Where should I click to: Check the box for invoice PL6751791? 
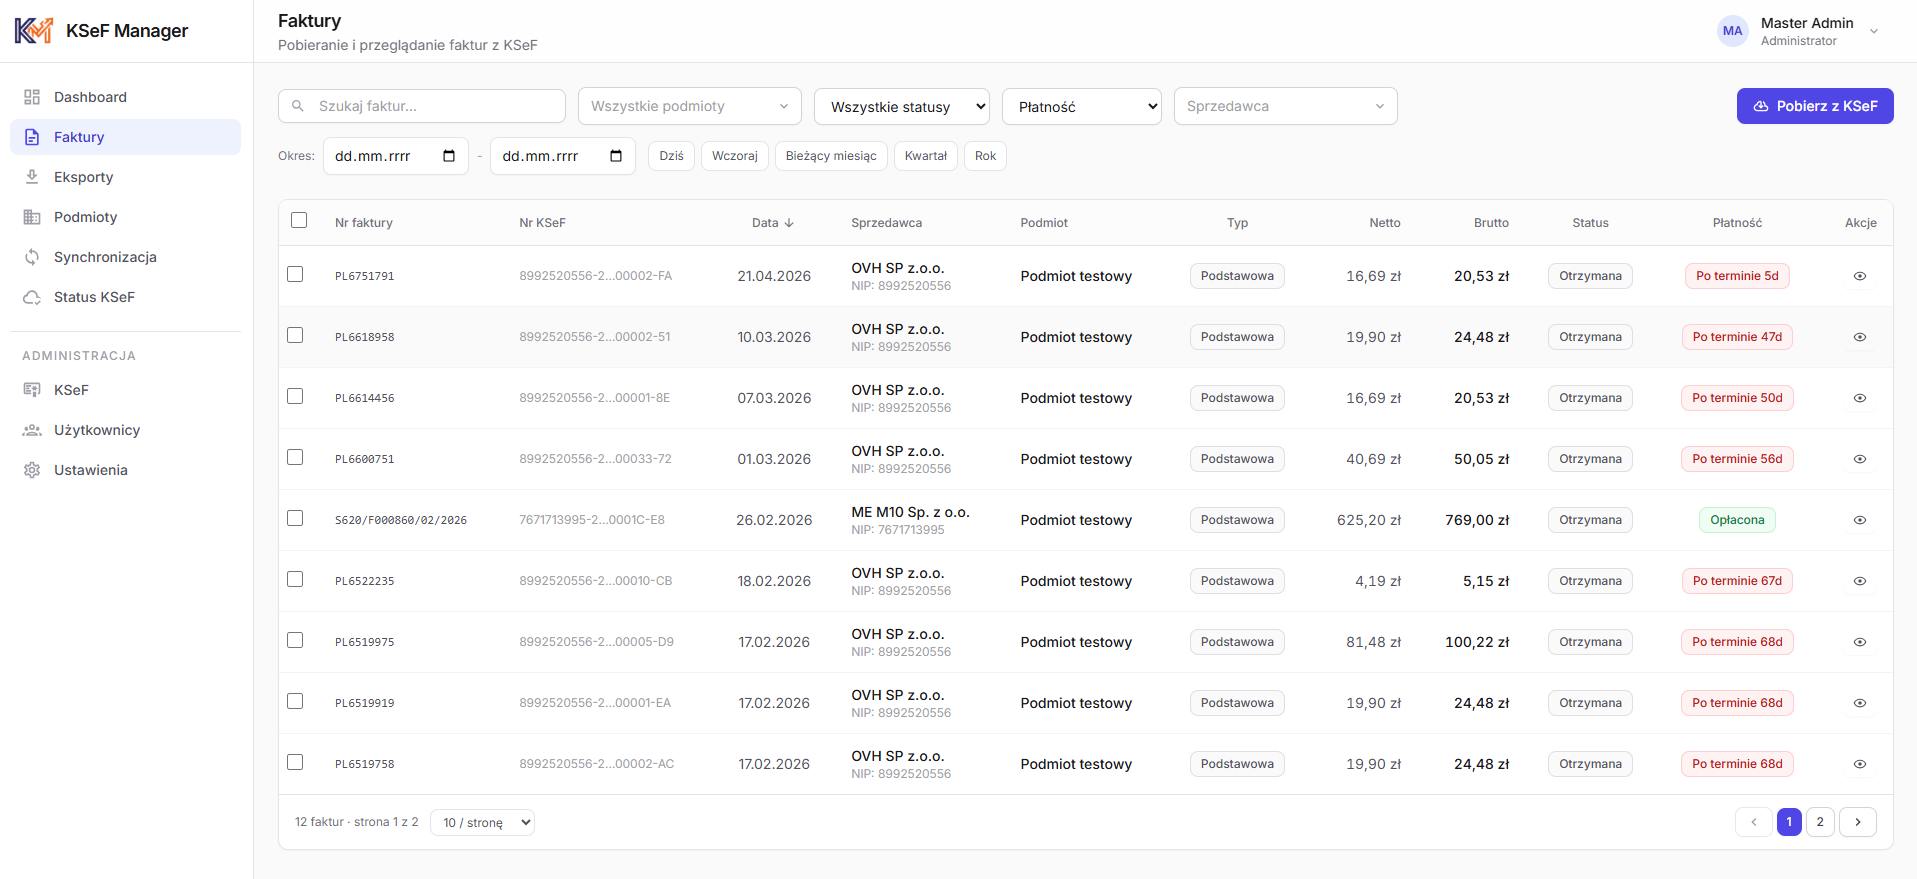pyautogui.click(x=295, y=274)
